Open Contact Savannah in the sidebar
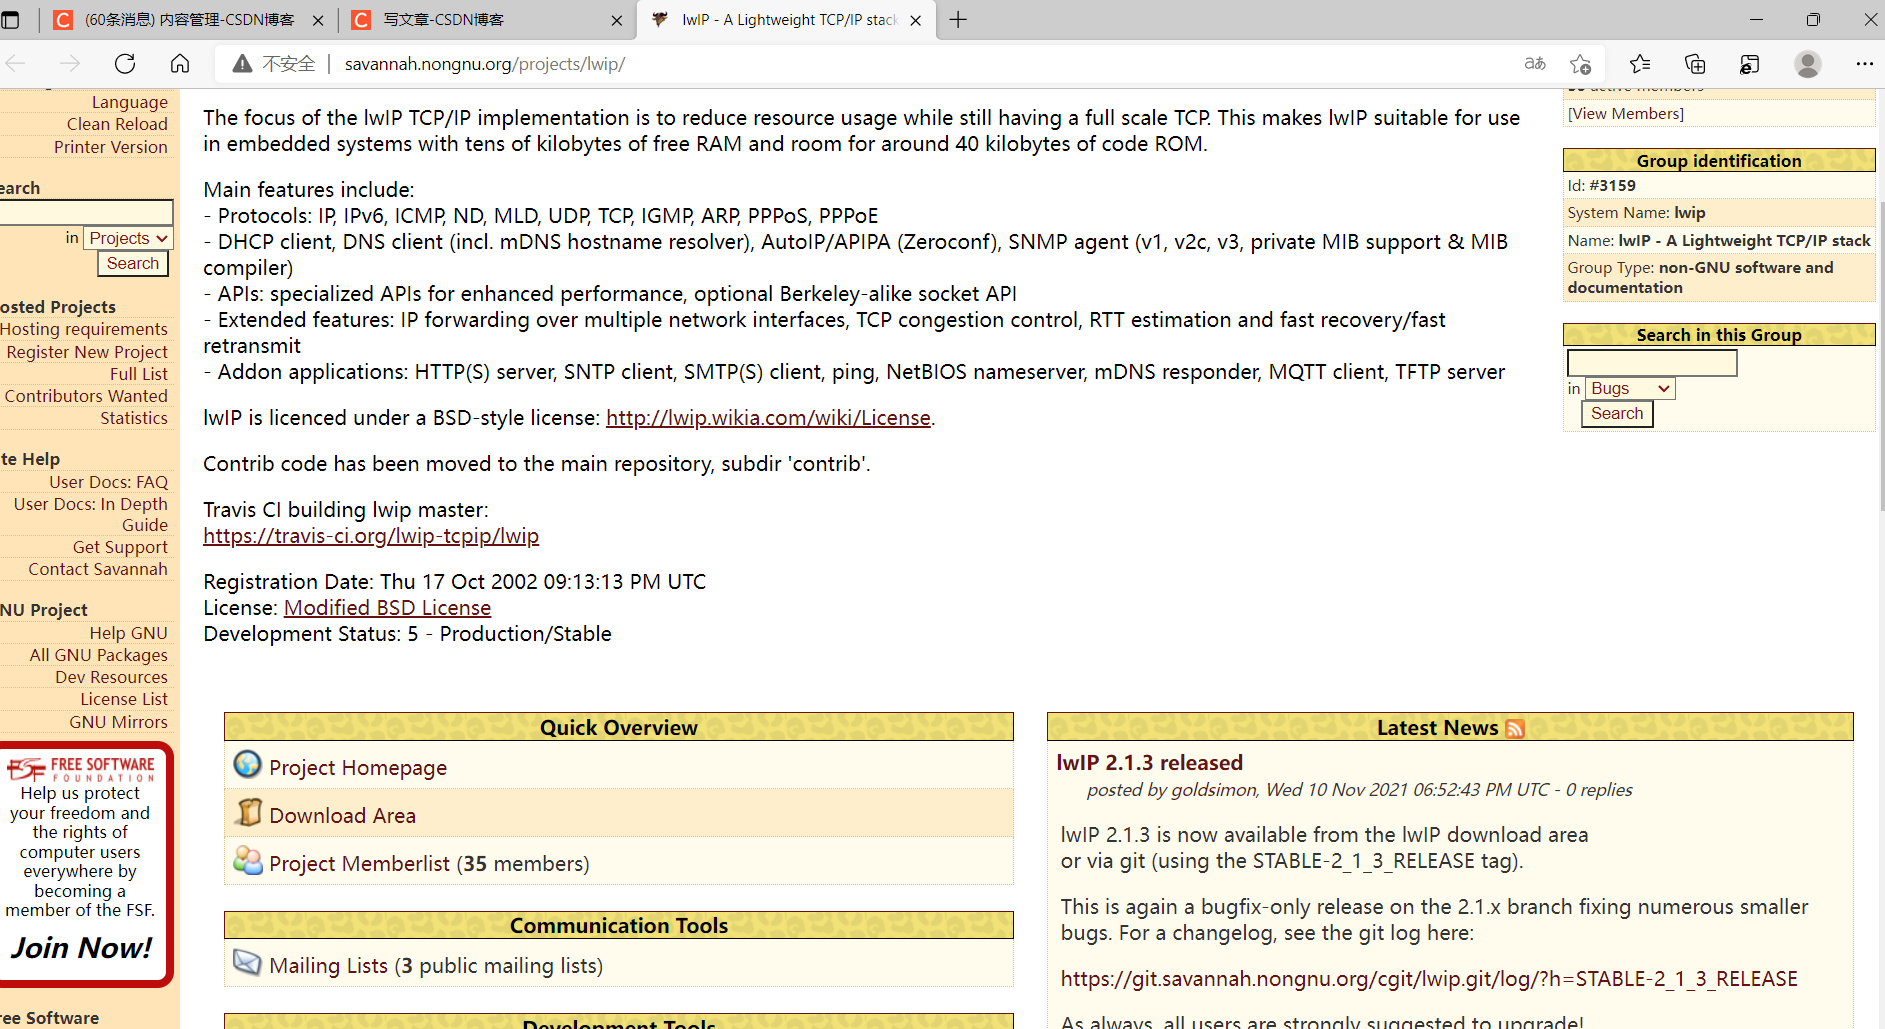The width and height of the screenshot is (1885, 1029). click(98, 569)
